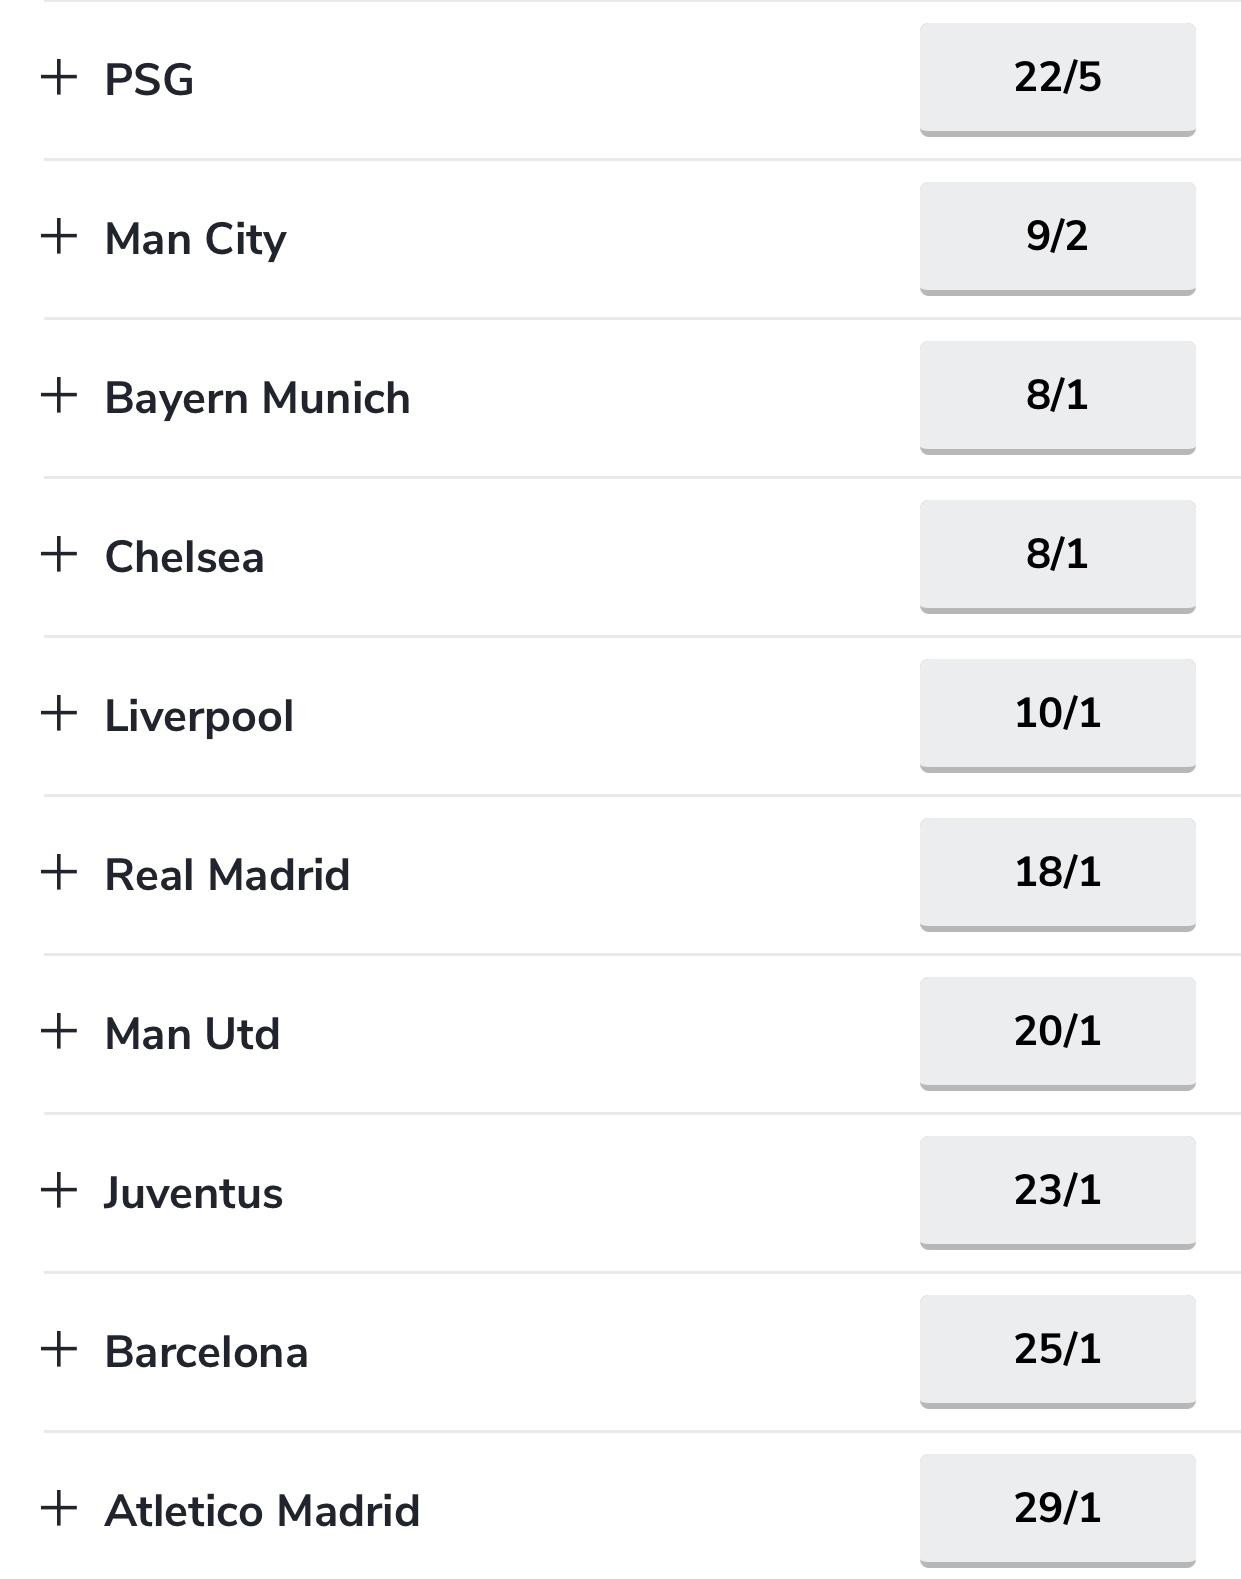Select PSG odds 22/5
Screen dimensions: 1241x1579
click(x=1057, y=78)
